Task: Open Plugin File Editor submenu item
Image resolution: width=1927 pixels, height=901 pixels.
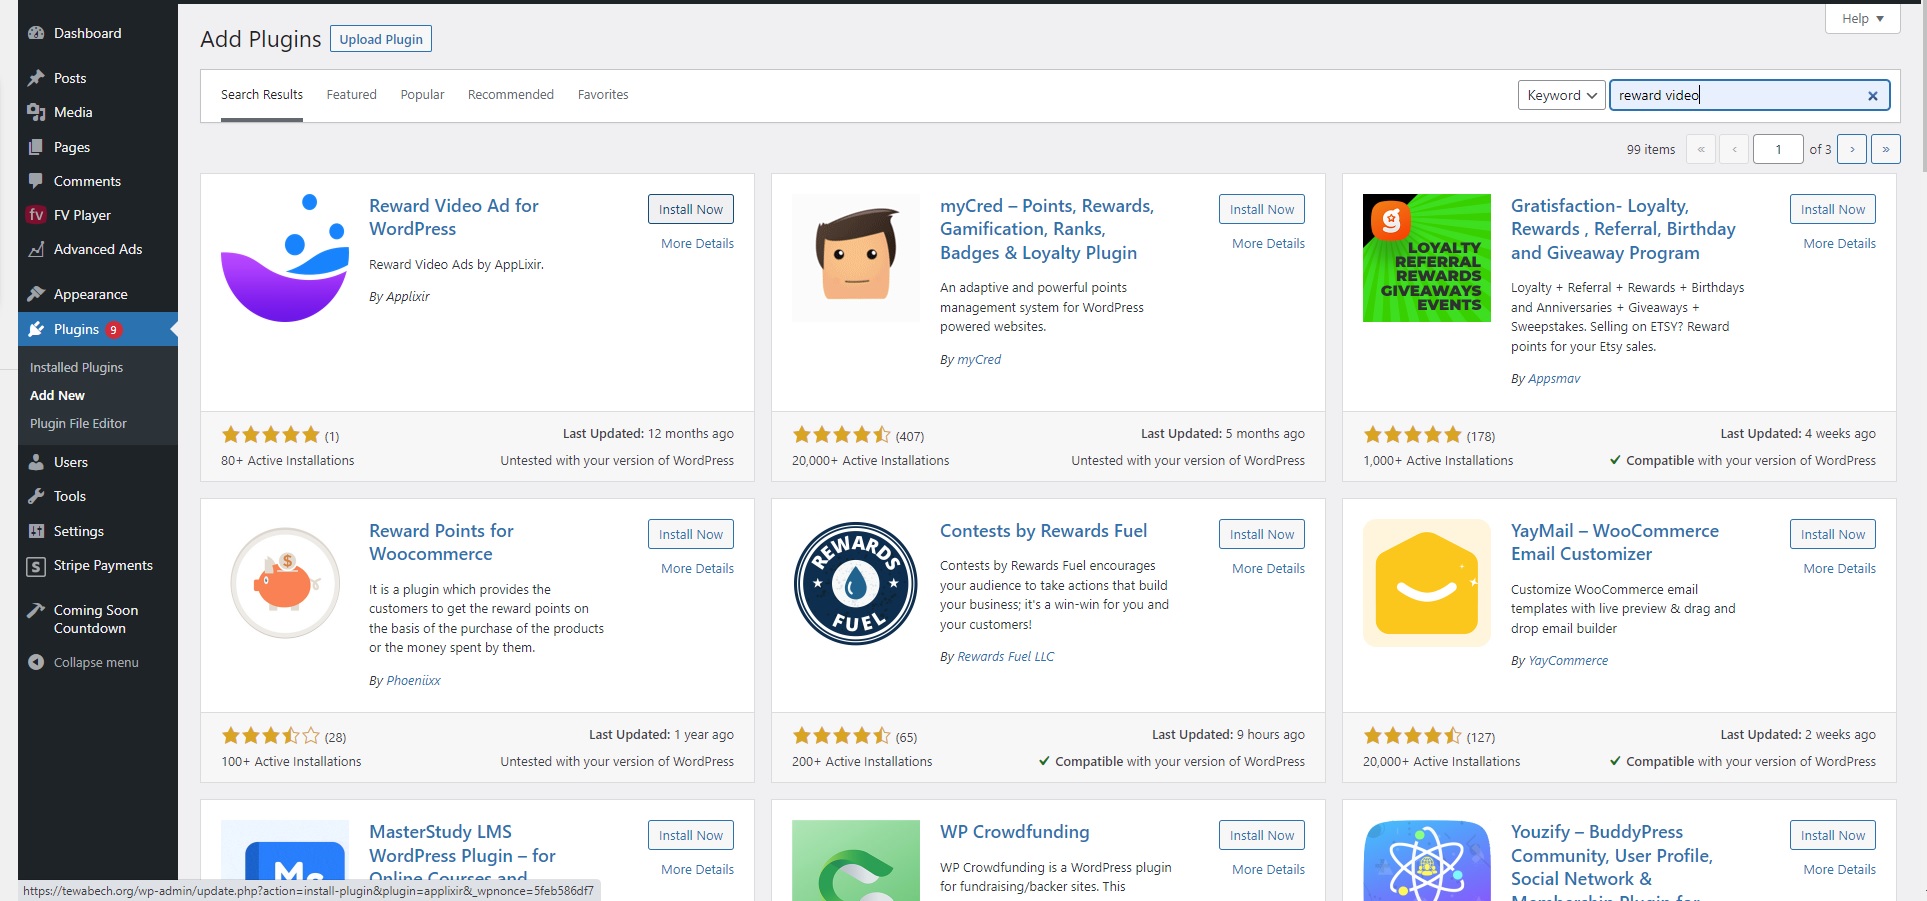Action: pyautogui.click(x=78, y=423)
